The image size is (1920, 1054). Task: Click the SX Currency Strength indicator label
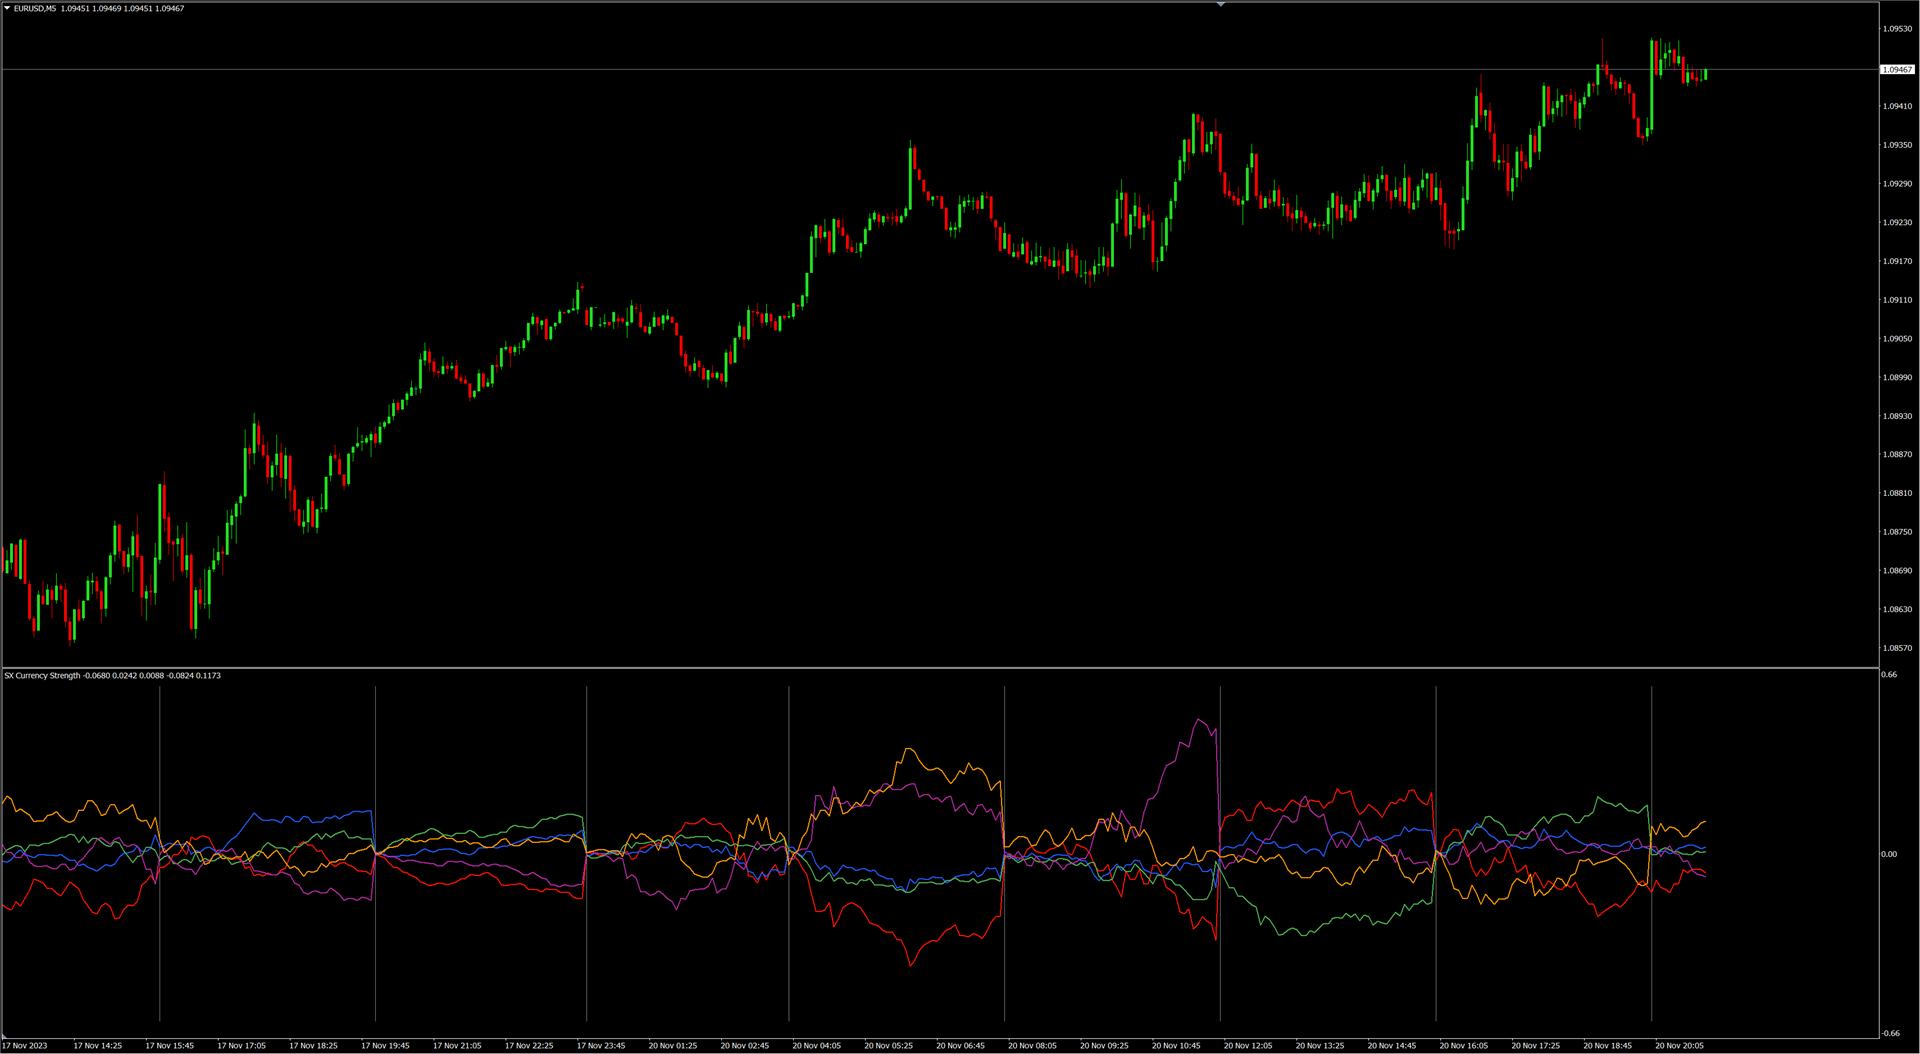[x=42, y=676]
